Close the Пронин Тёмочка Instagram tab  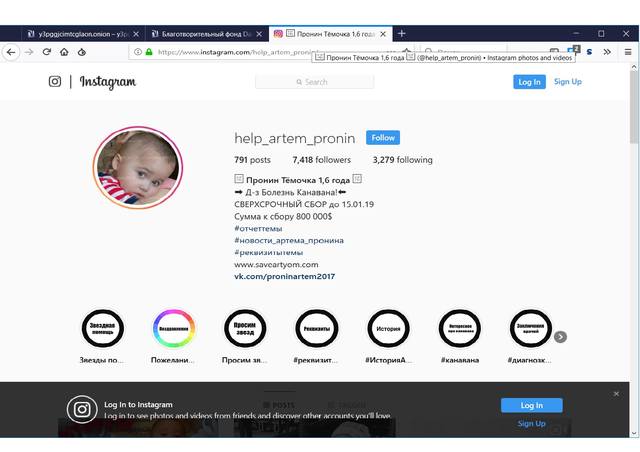pos(383,34)
